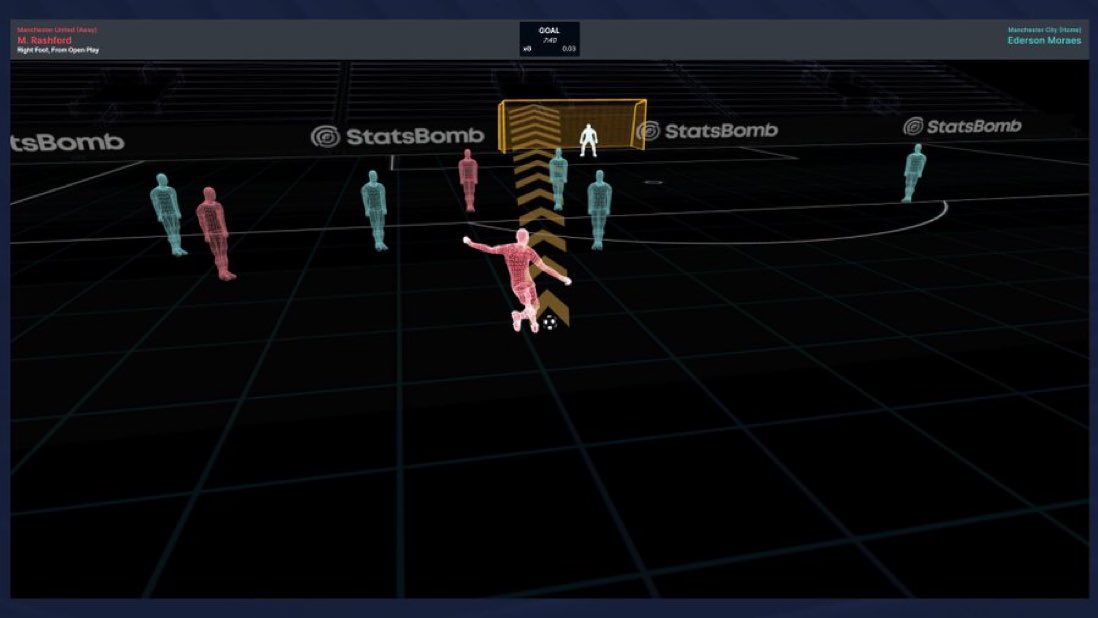
Task: Select the white goalkeeper figure in goal
Action: coord(589,140)
